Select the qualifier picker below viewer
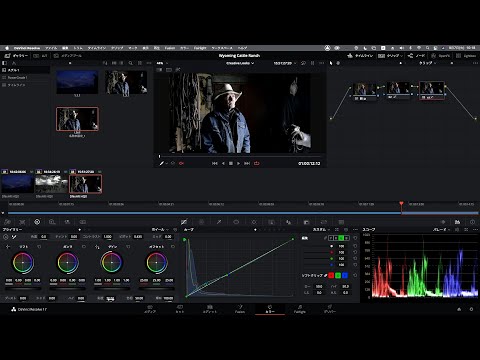This screenshot has height=360, width=480. tap(162, 163)
